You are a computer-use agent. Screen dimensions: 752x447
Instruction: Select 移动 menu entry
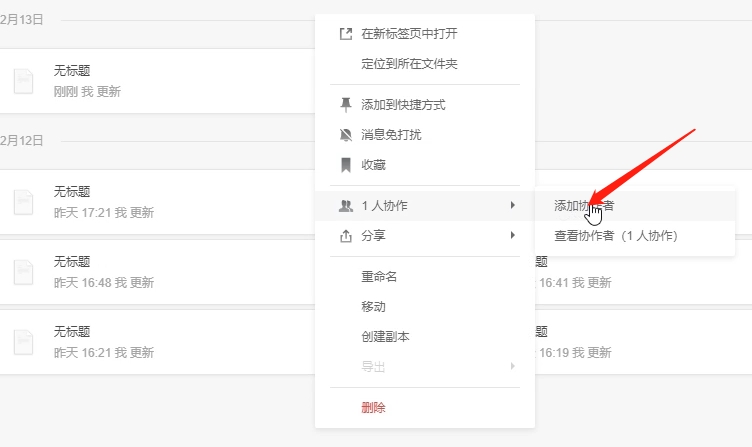coord(373,306)
